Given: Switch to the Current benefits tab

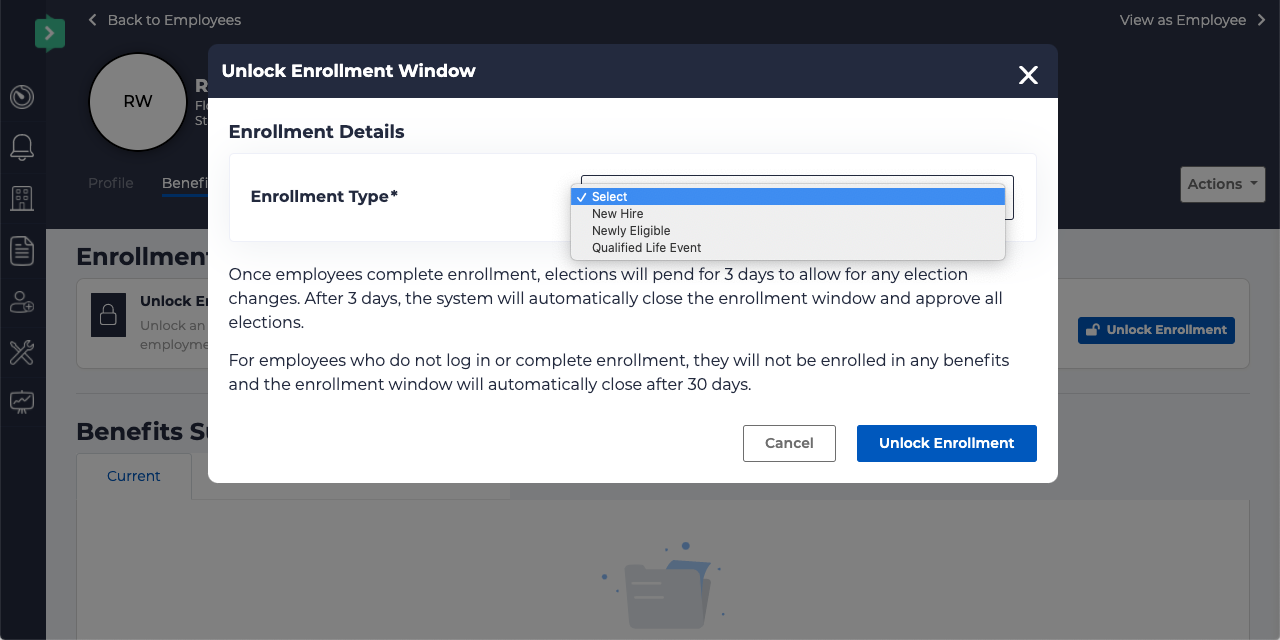Looking at the screenshot, I should [133, 476].
